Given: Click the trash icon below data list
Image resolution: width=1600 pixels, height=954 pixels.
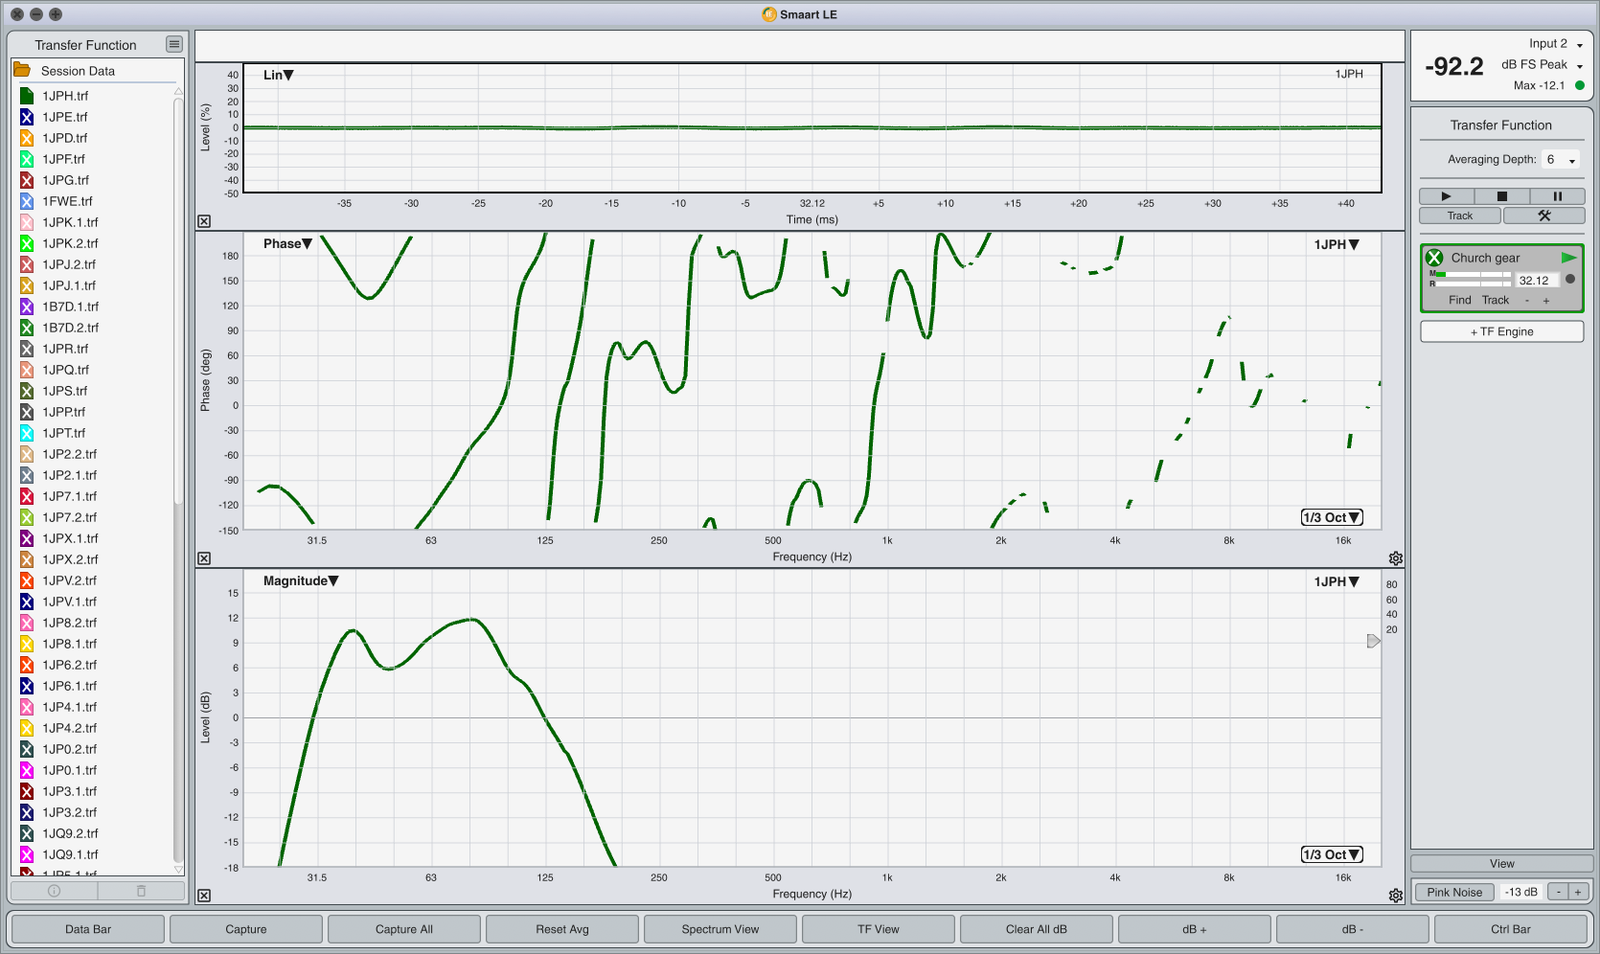Looking at the screenshot, I should pos(140,890).
